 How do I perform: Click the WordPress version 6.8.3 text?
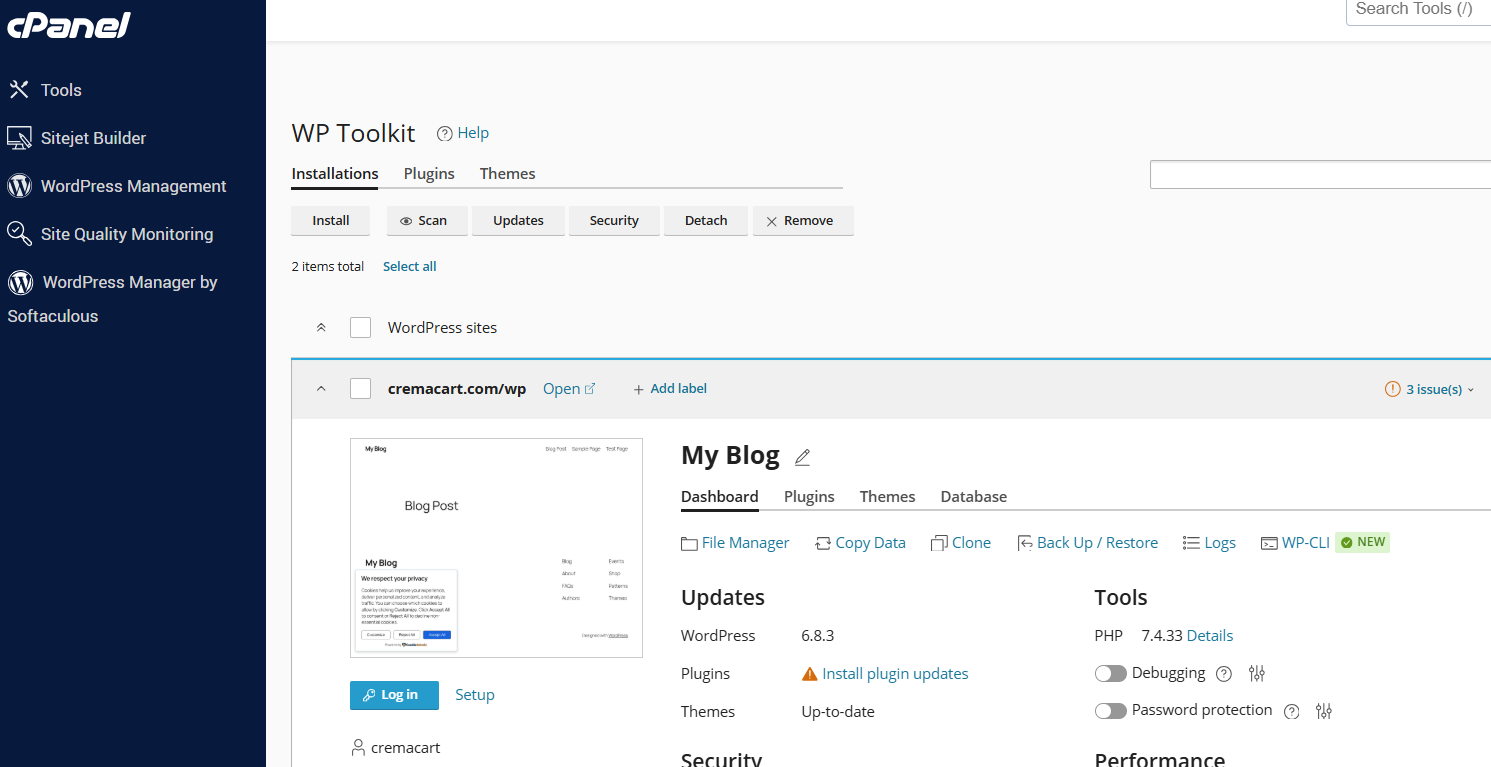818,636
